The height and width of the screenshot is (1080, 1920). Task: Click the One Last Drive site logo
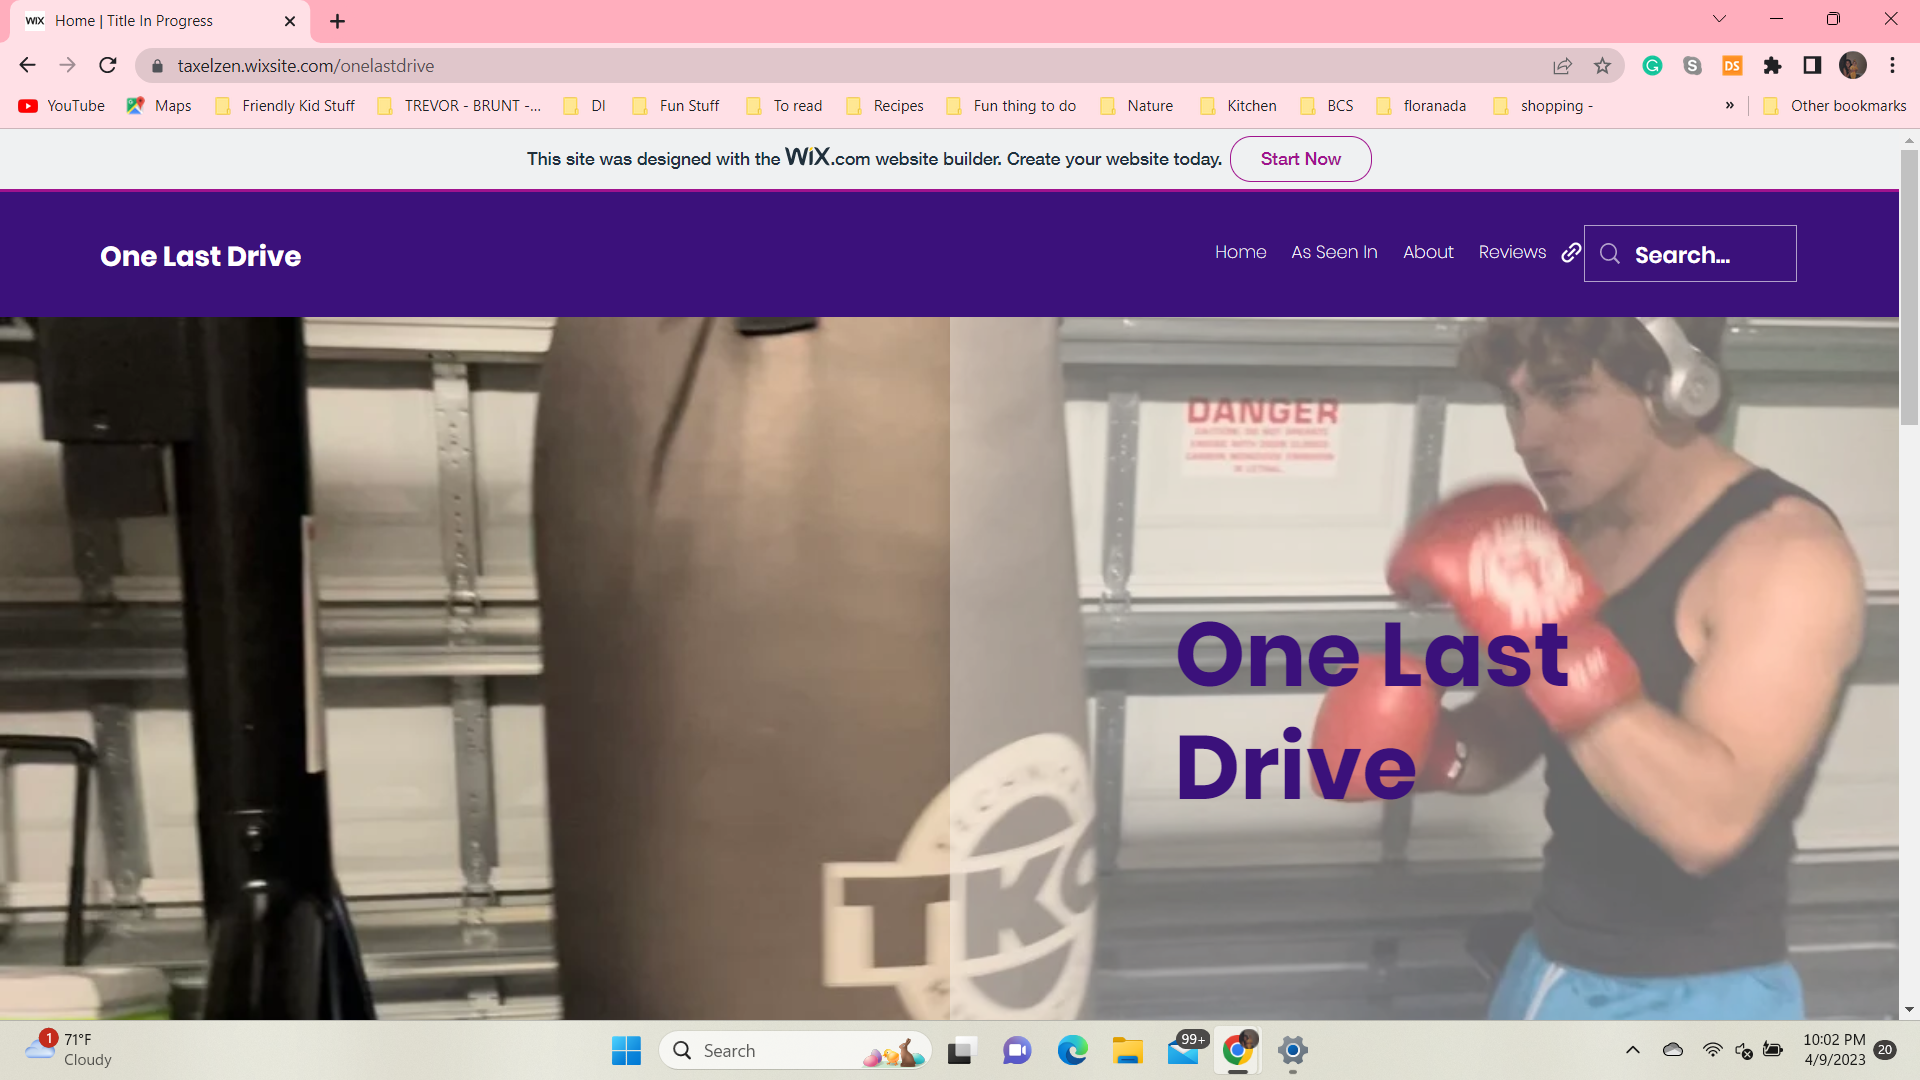(x=200, y=256)
